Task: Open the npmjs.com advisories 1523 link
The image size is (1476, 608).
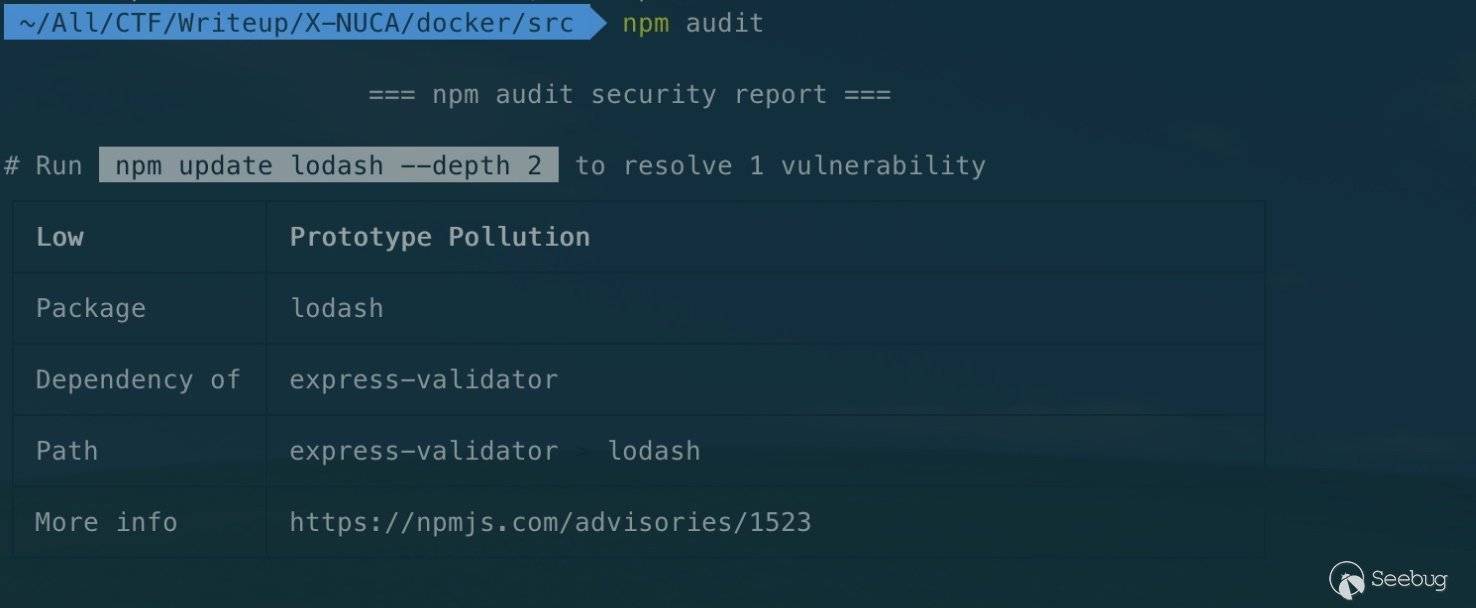Action: click(549, 522)
